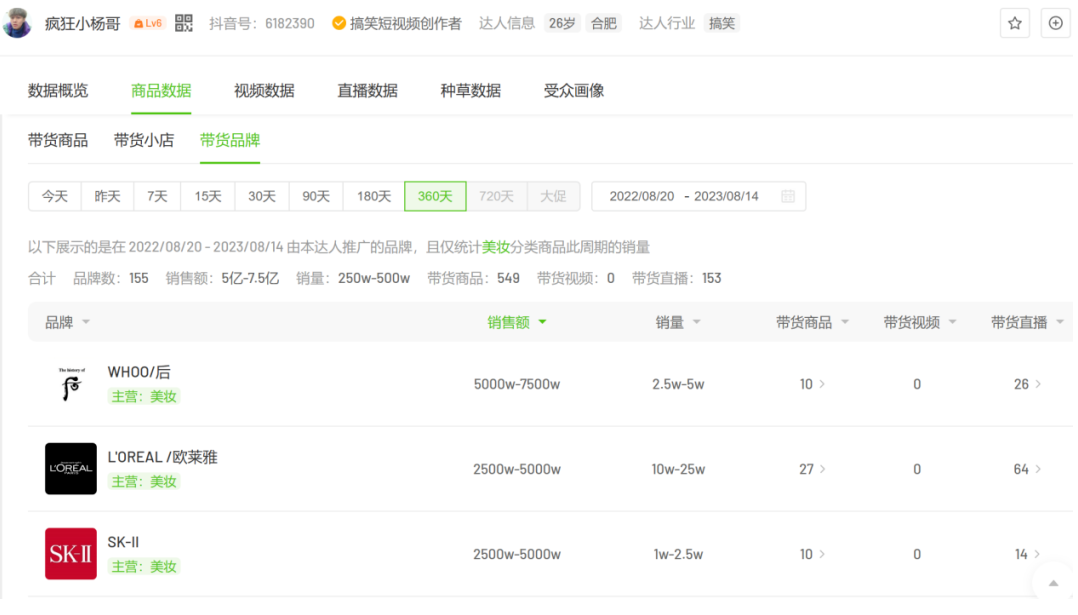Click L'OREAL sales volume 10w-25w

678,469
